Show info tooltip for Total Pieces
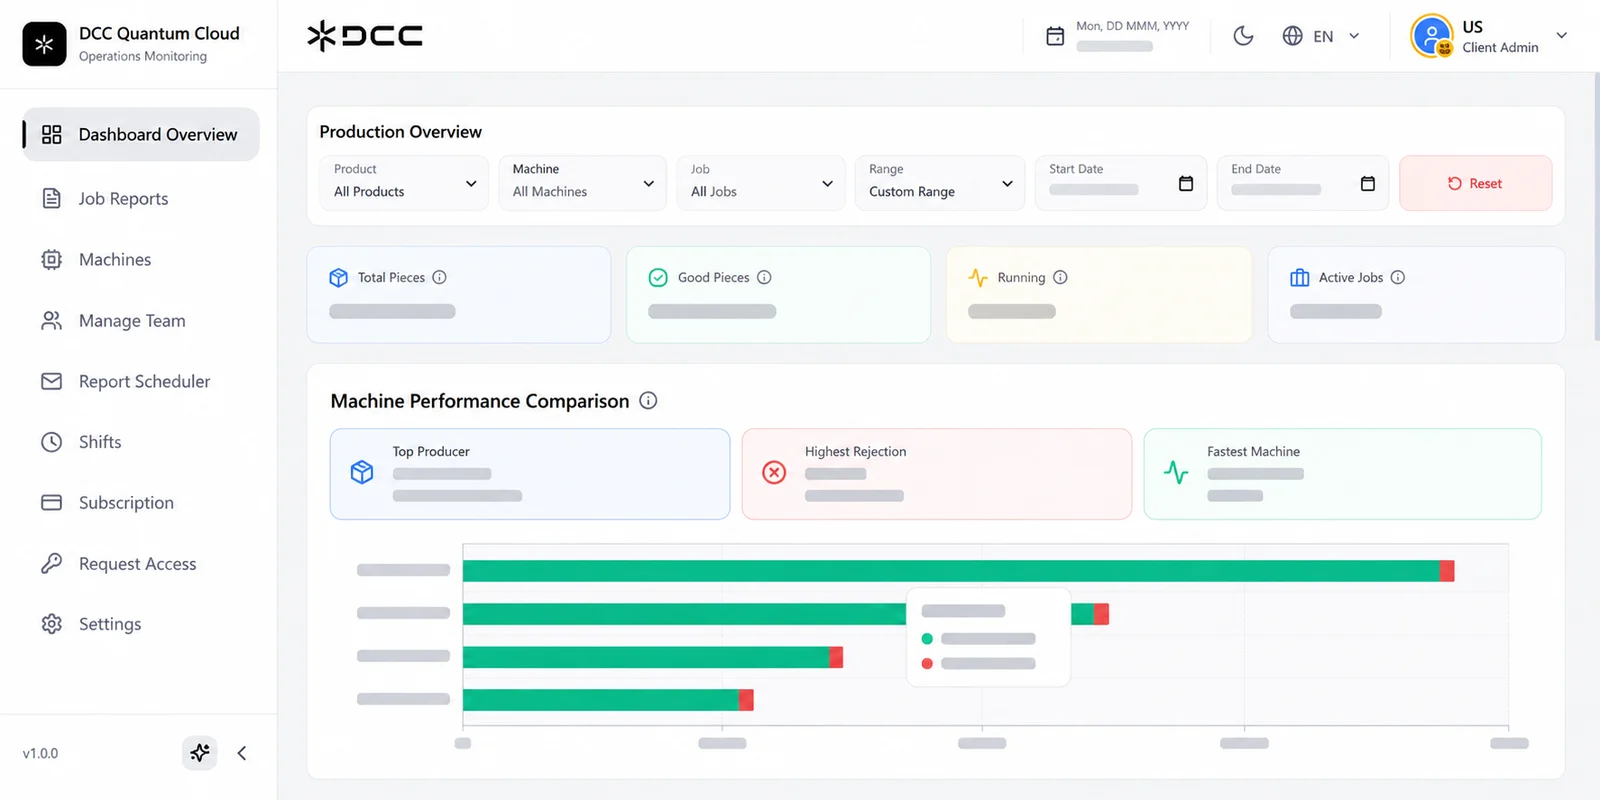The height and width of the screenshot is (800, 1600). pos(439,277)
